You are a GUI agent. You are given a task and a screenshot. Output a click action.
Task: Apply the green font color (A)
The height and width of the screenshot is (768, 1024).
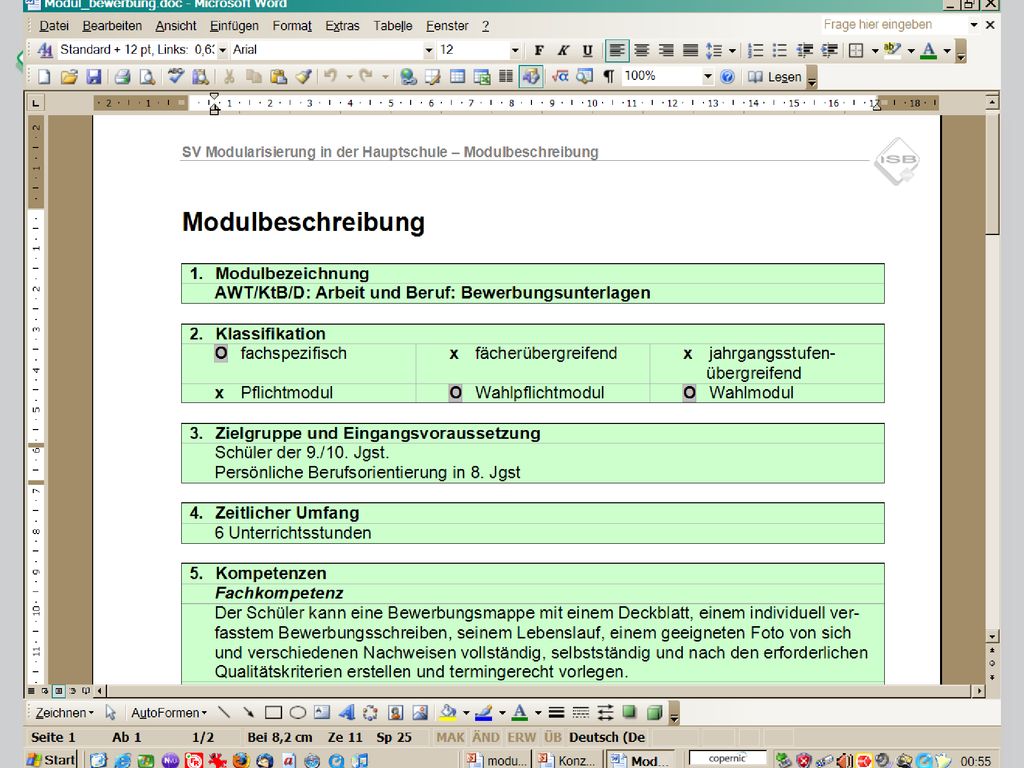pos(928,51)
